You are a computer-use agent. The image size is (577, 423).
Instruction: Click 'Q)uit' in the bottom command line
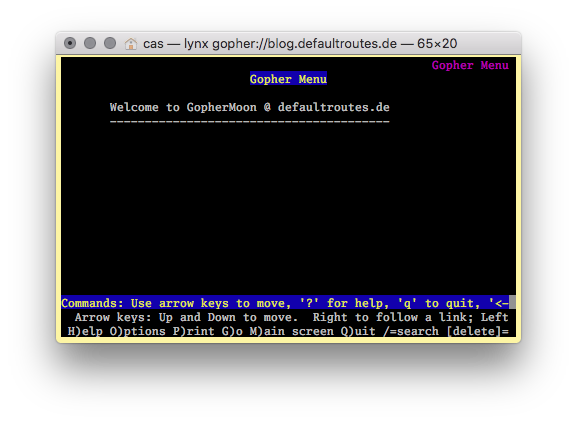pos(358,331)
